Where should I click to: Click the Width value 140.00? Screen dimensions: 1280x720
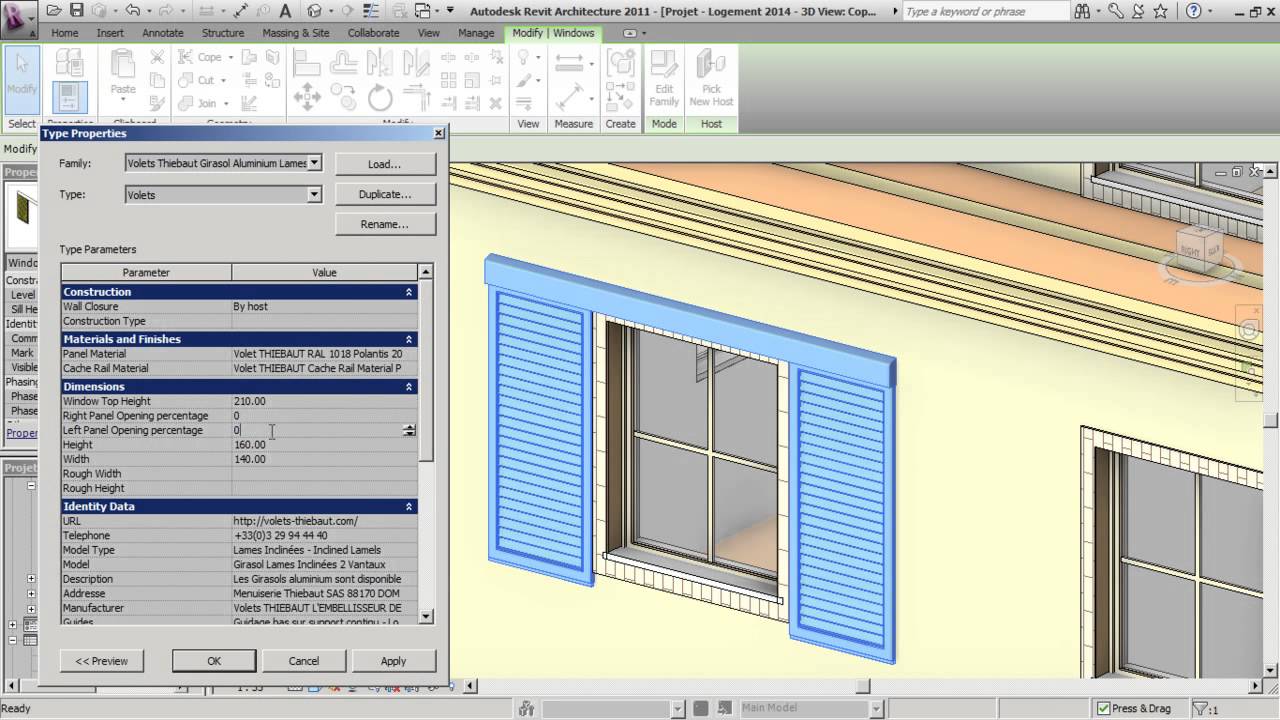pyautogui.click(x=250, y=459)
